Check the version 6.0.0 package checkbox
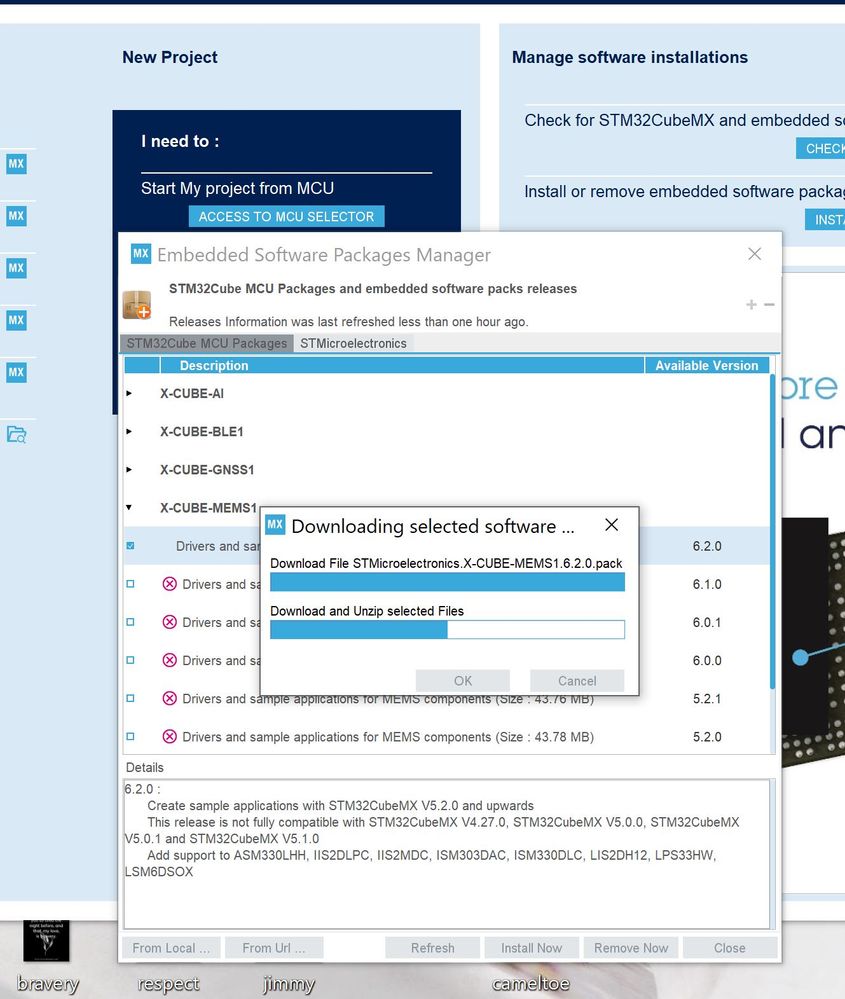Image resolution: width=845 pixels, height=999 pixels. pyautogui.click(x=131, y=660)
